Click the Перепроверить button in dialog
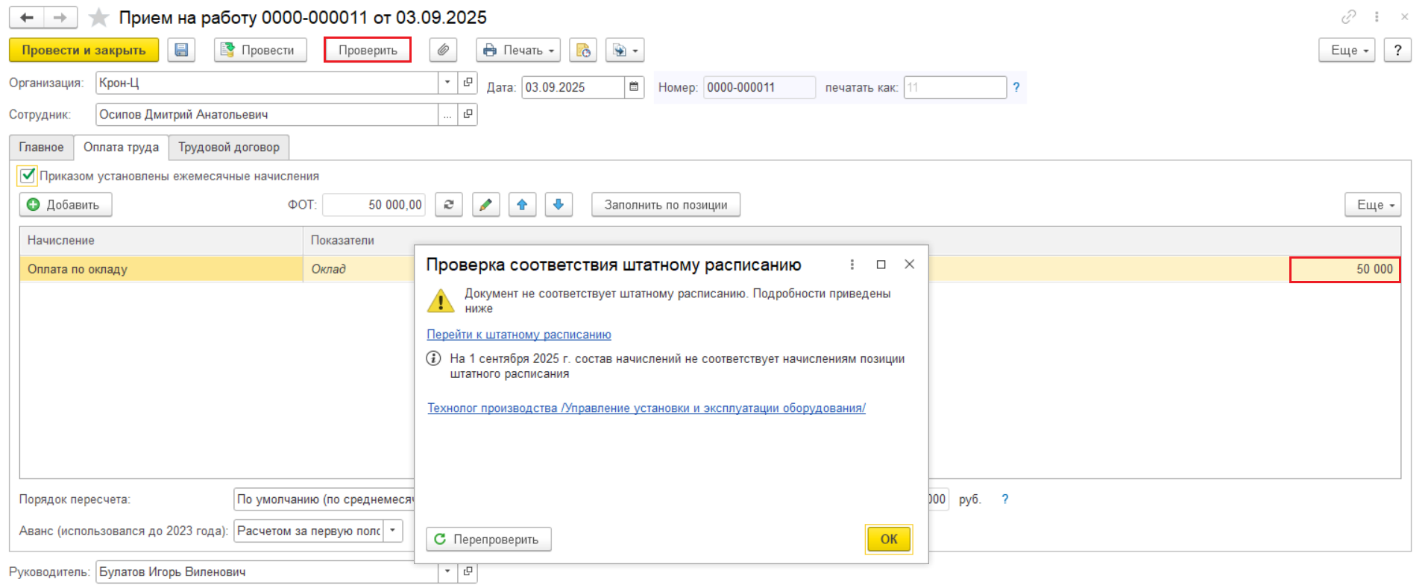 coord(489,539)
